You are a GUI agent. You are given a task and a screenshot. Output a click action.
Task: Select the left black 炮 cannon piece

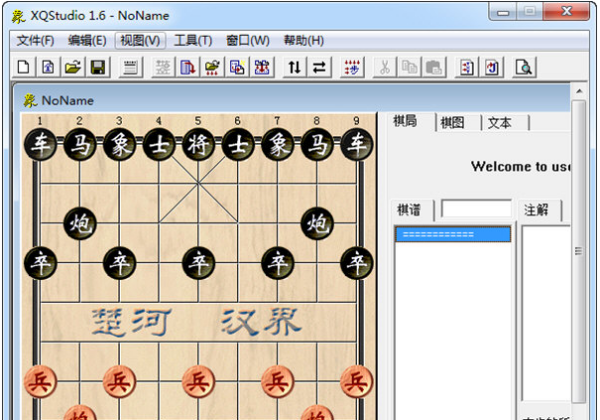(79, 224)
